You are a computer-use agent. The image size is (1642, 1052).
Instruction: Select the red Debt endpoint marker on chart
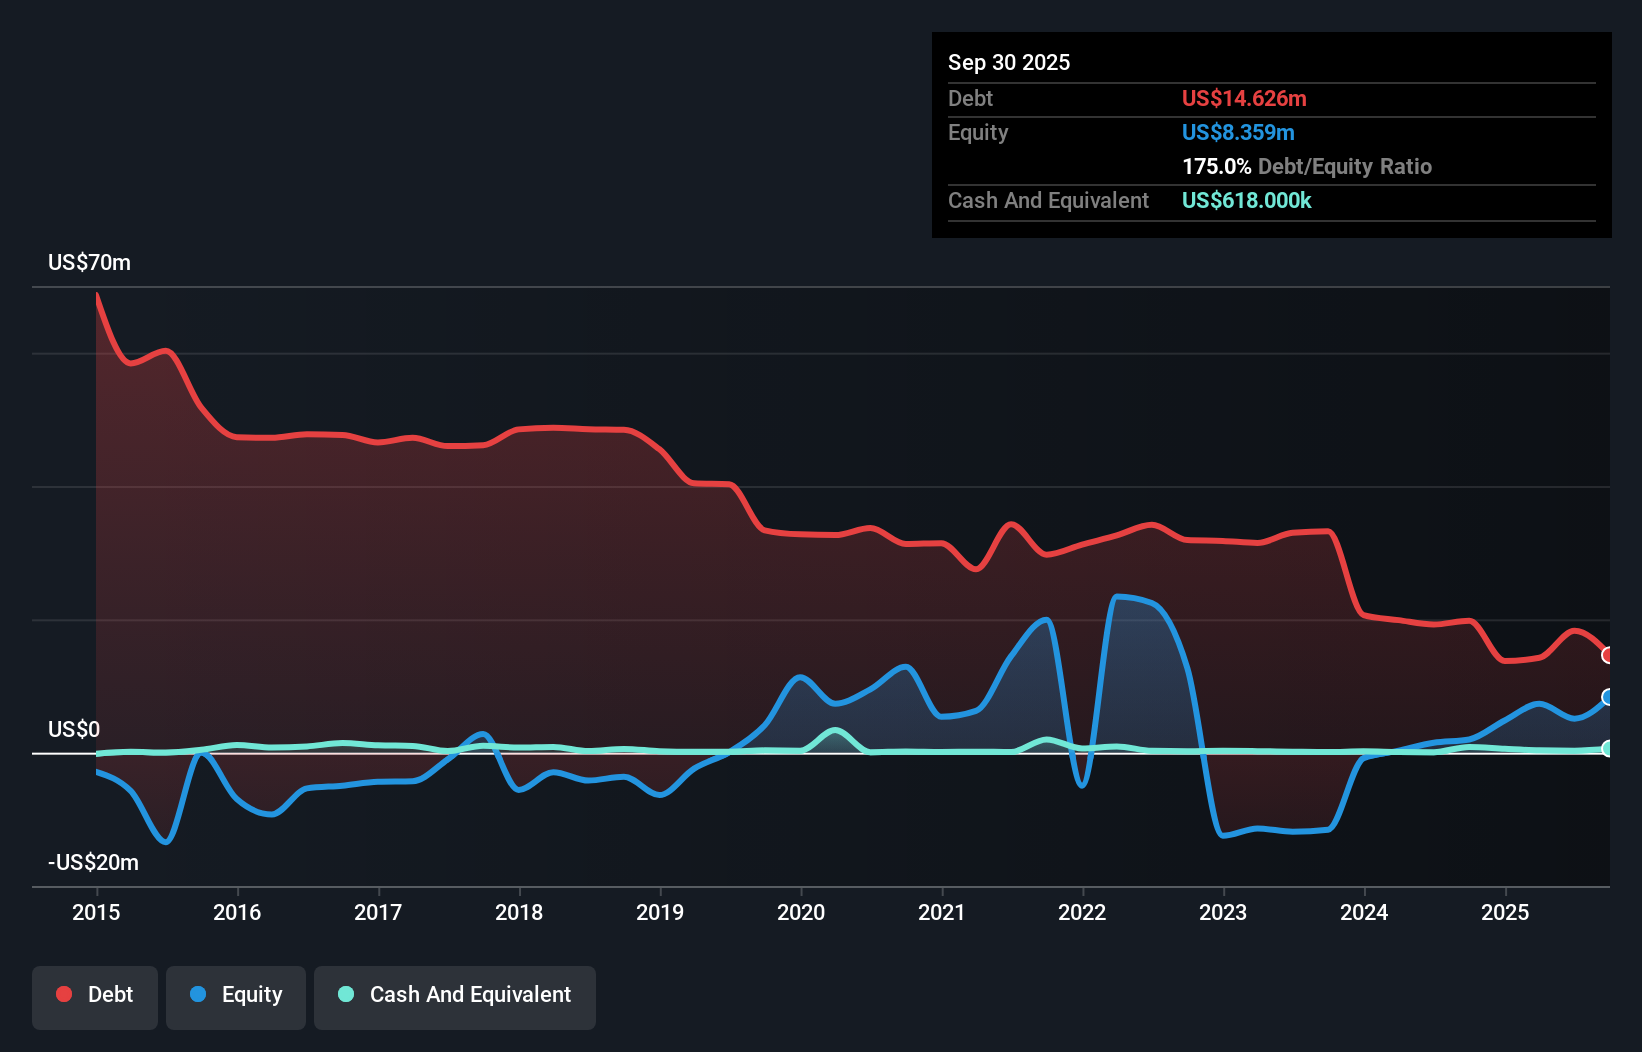point(1607,655)
